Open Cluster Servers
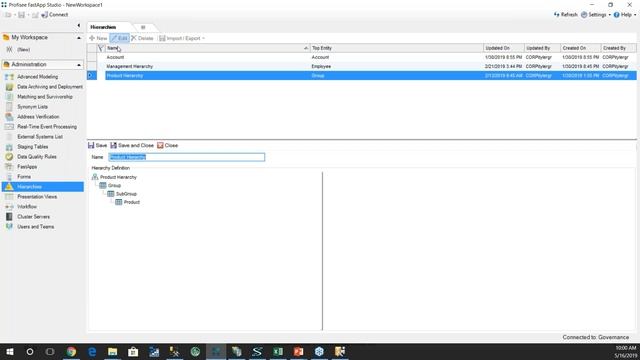 pos(33,217)
